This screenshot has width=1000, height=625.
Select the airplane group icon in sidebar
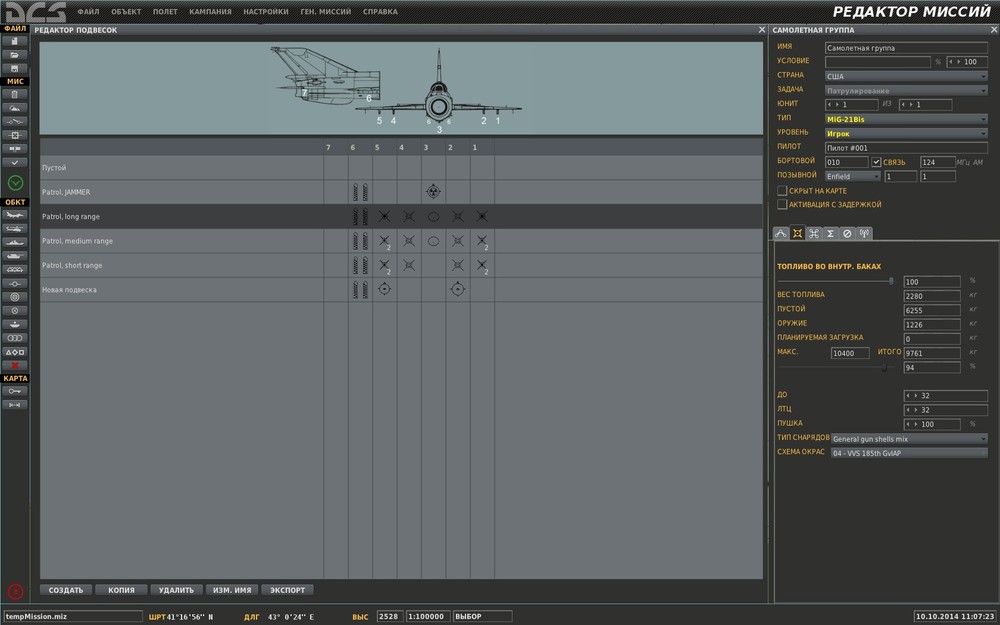point(15,215)
